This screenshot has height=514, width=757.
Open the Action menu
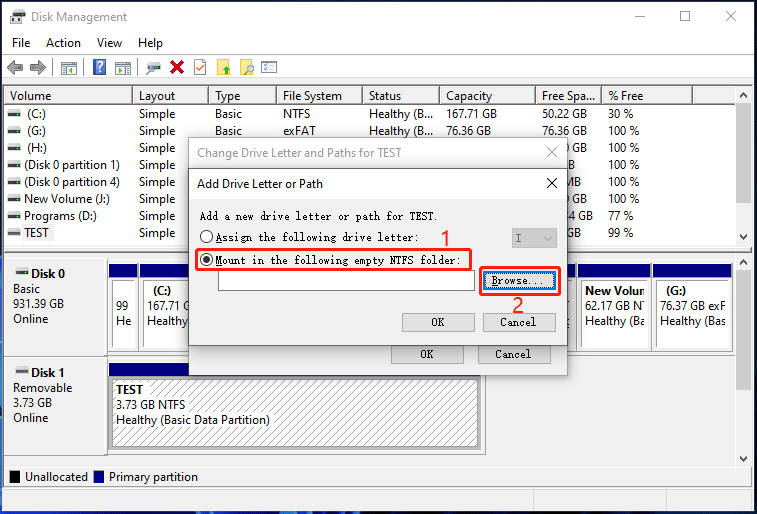pyautogui.click(x=63, y=43)
